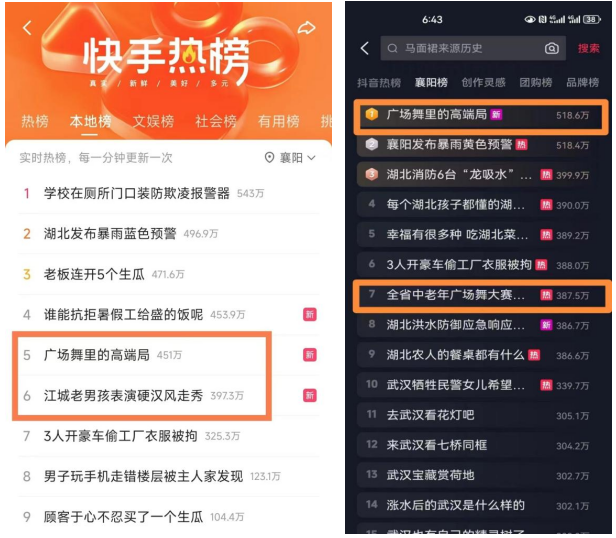This screenshot has height=538, width=616.
Task: Select the 团购榜 tab
Action: click(536, 83)
